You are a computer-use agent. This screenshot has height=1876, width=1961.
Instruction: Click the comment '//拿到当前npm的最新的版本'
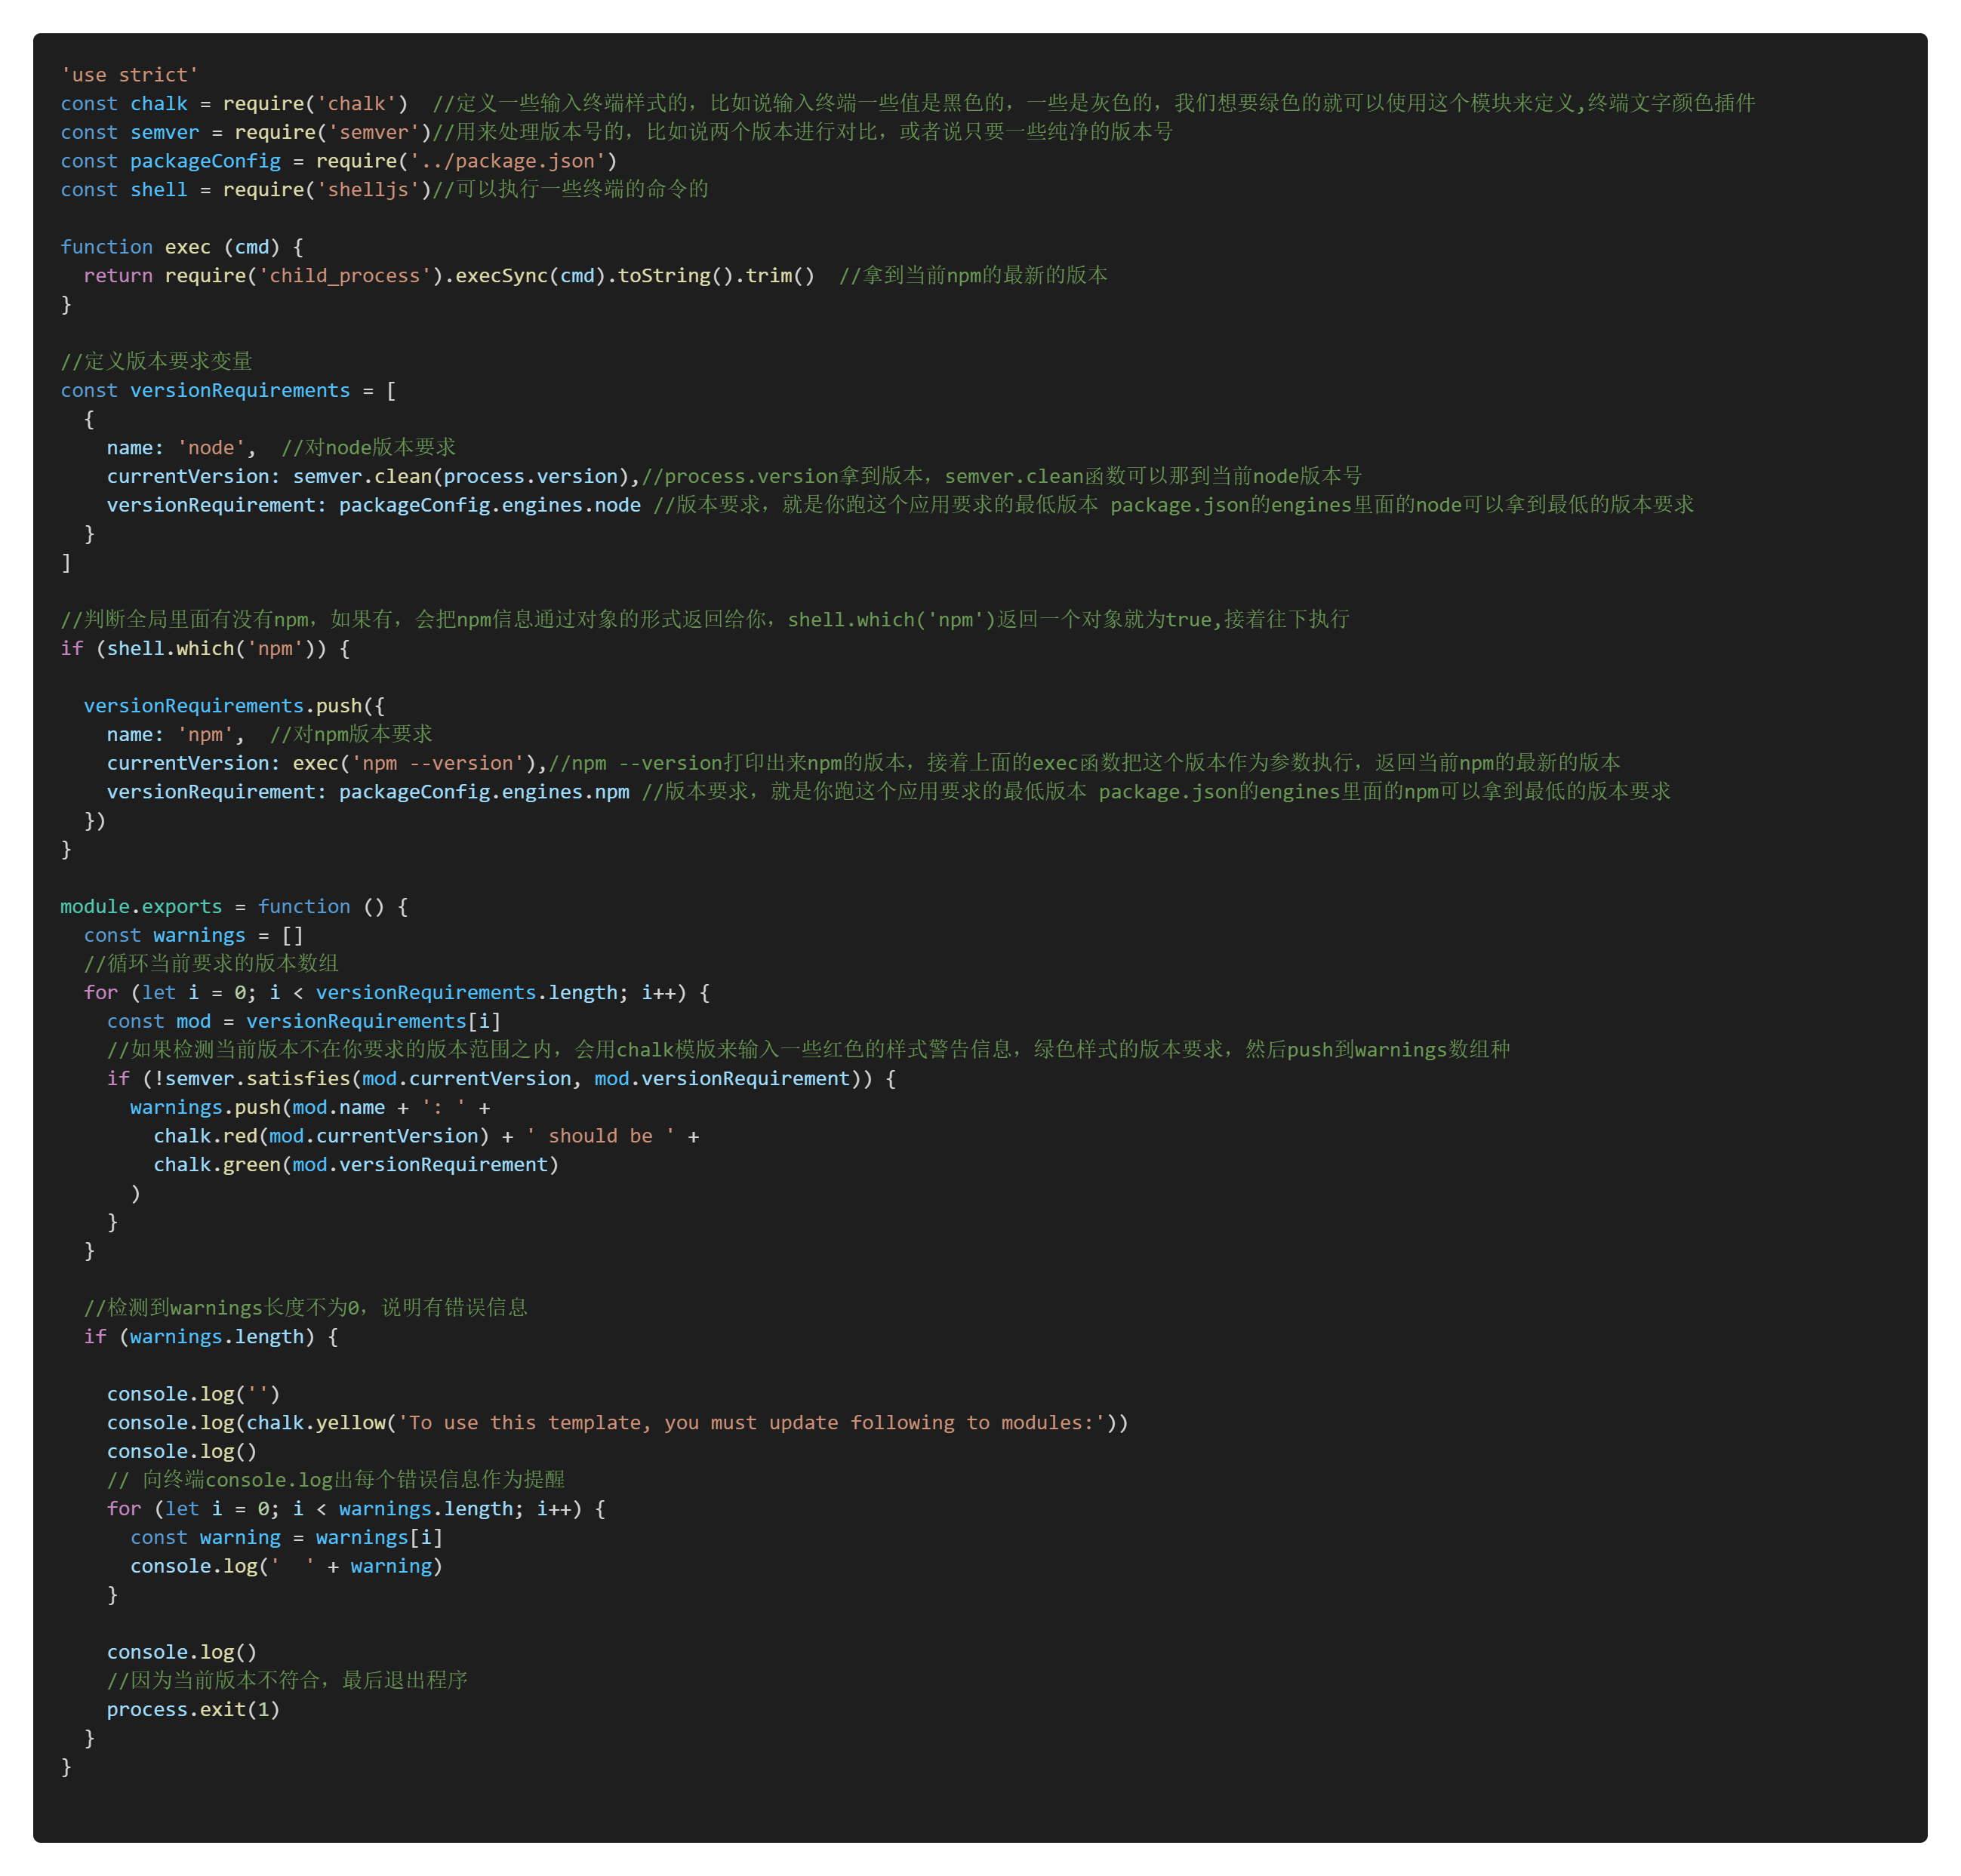click(x=973, y=275)
